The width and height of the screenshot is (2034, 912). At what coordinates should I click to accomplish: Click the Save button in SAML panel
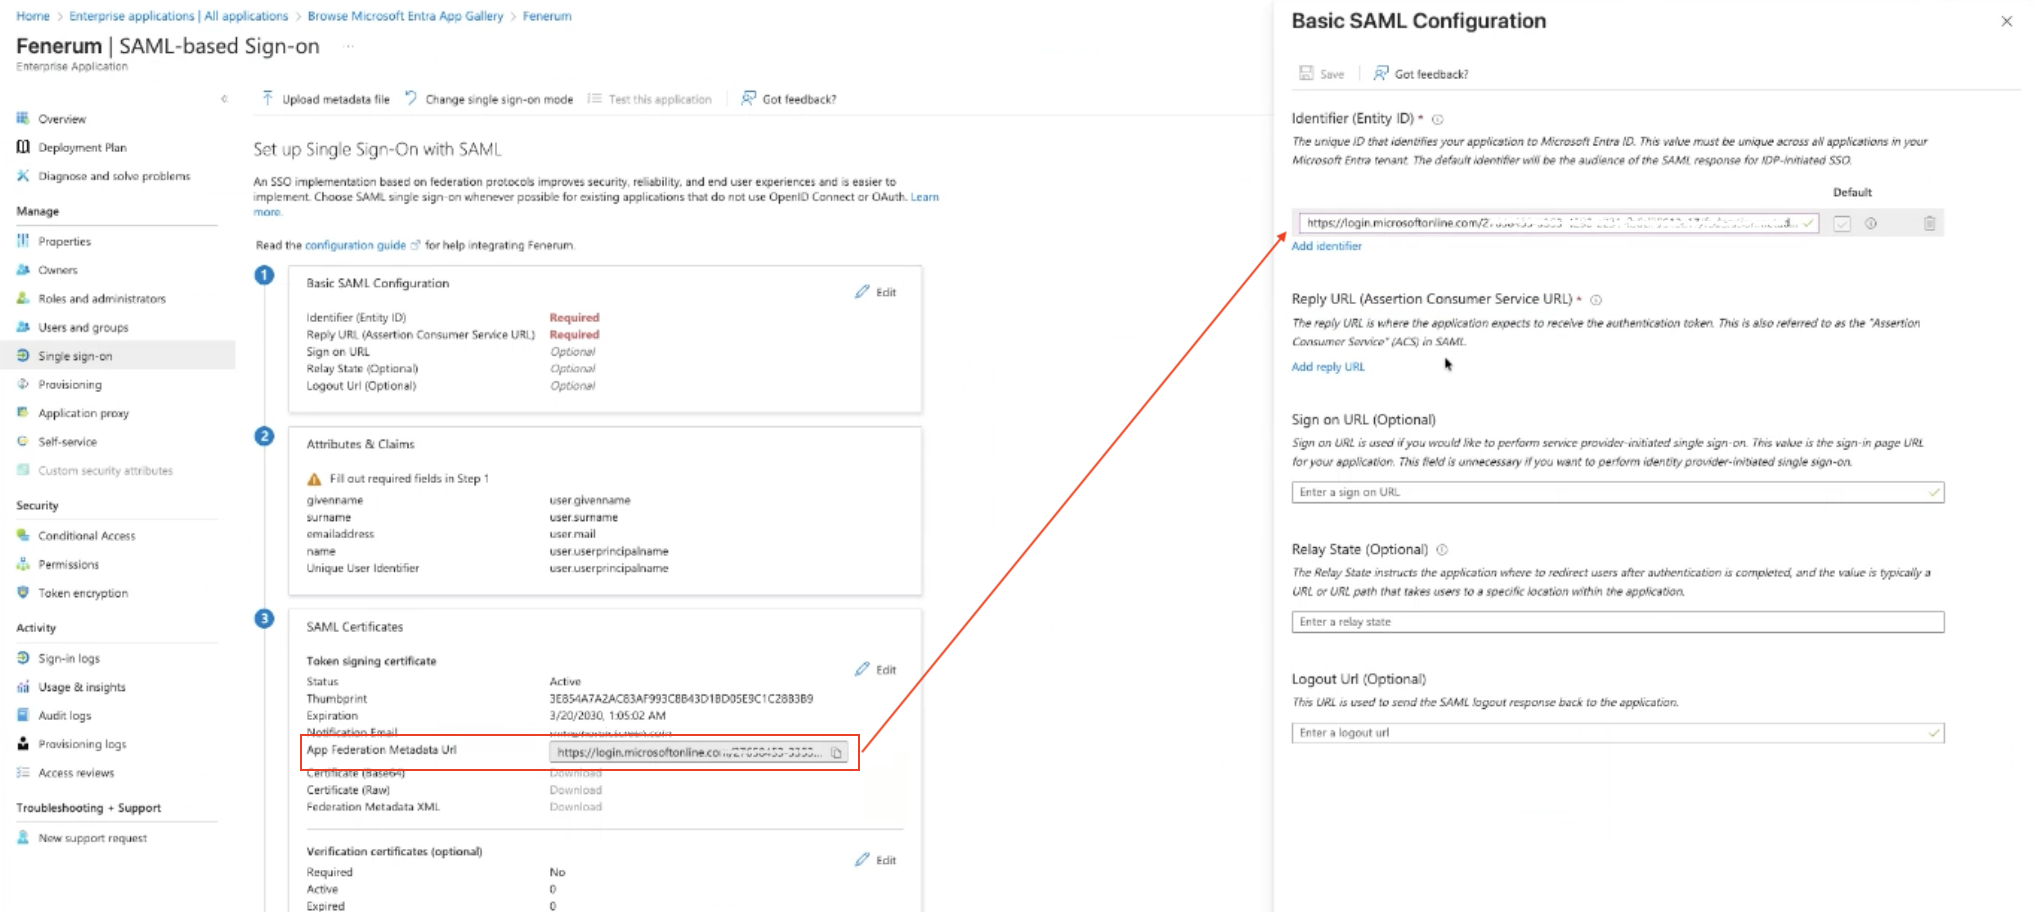(1322, 74)
